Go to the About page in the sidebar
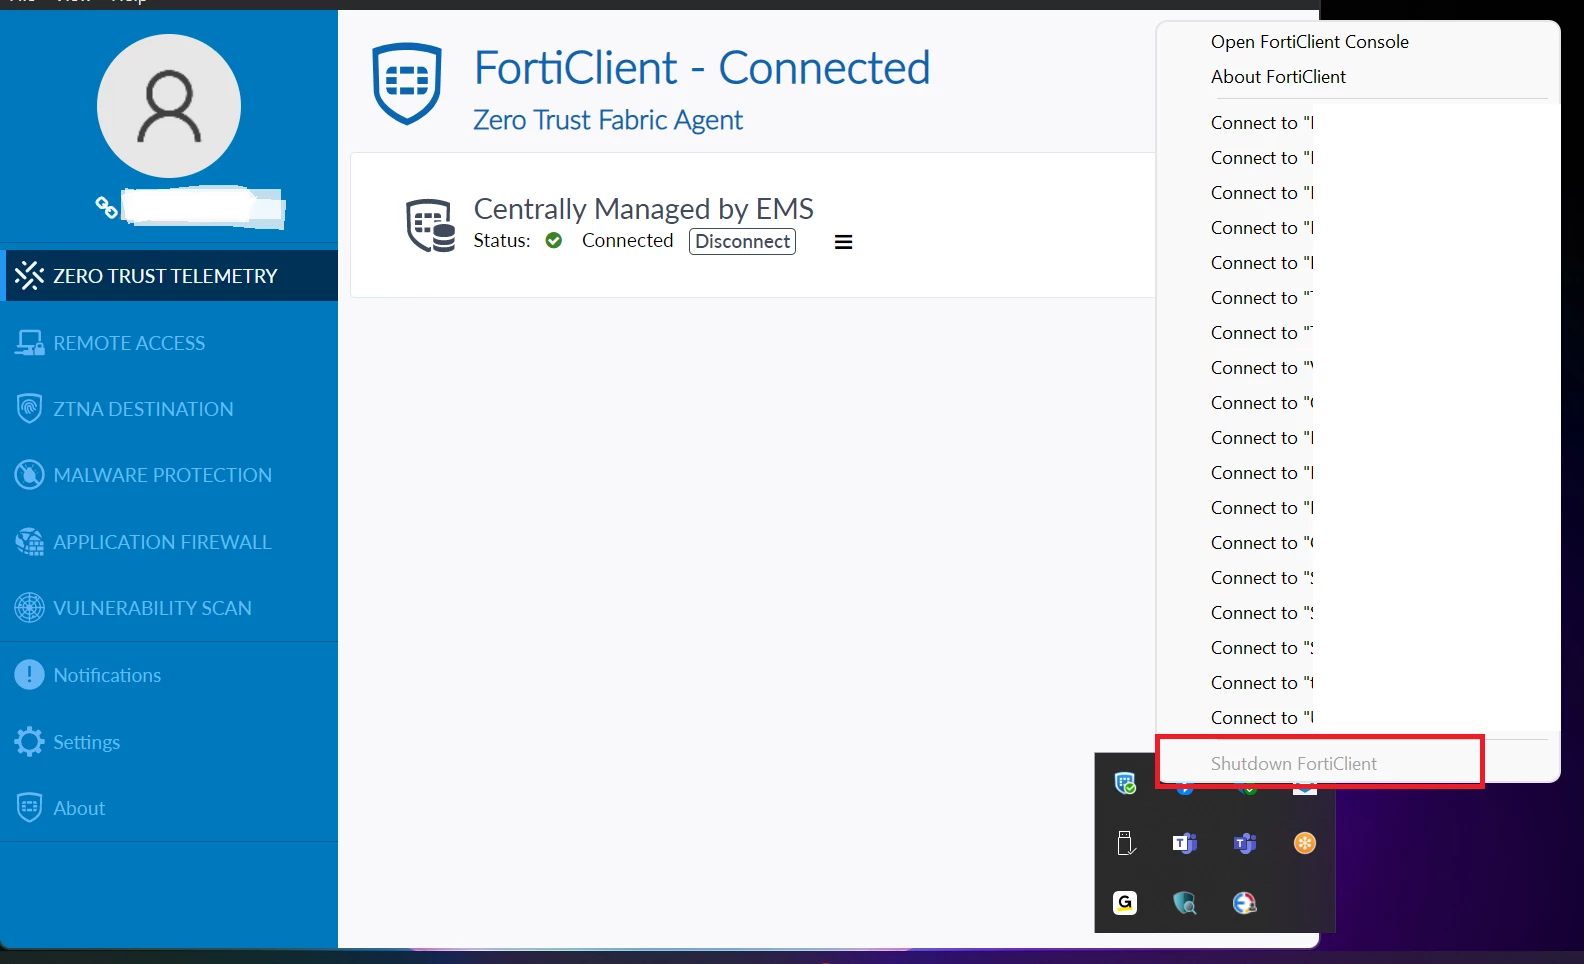Image resolution: width=1584 pixels, height=964 pixels. (79, 808)
